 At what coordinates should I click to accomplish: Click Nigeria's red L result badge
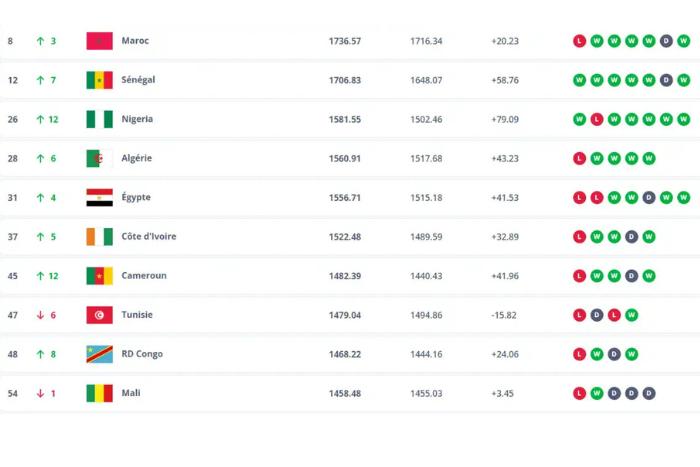pyautogui.click(x=596, y=119)
